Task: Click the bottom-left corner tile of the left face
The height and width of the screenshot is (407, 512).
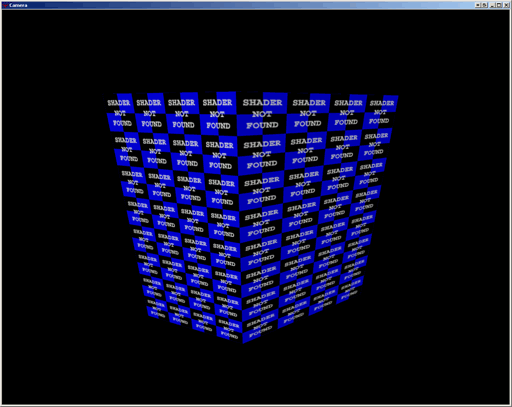Action: click(x=157, y=308)
